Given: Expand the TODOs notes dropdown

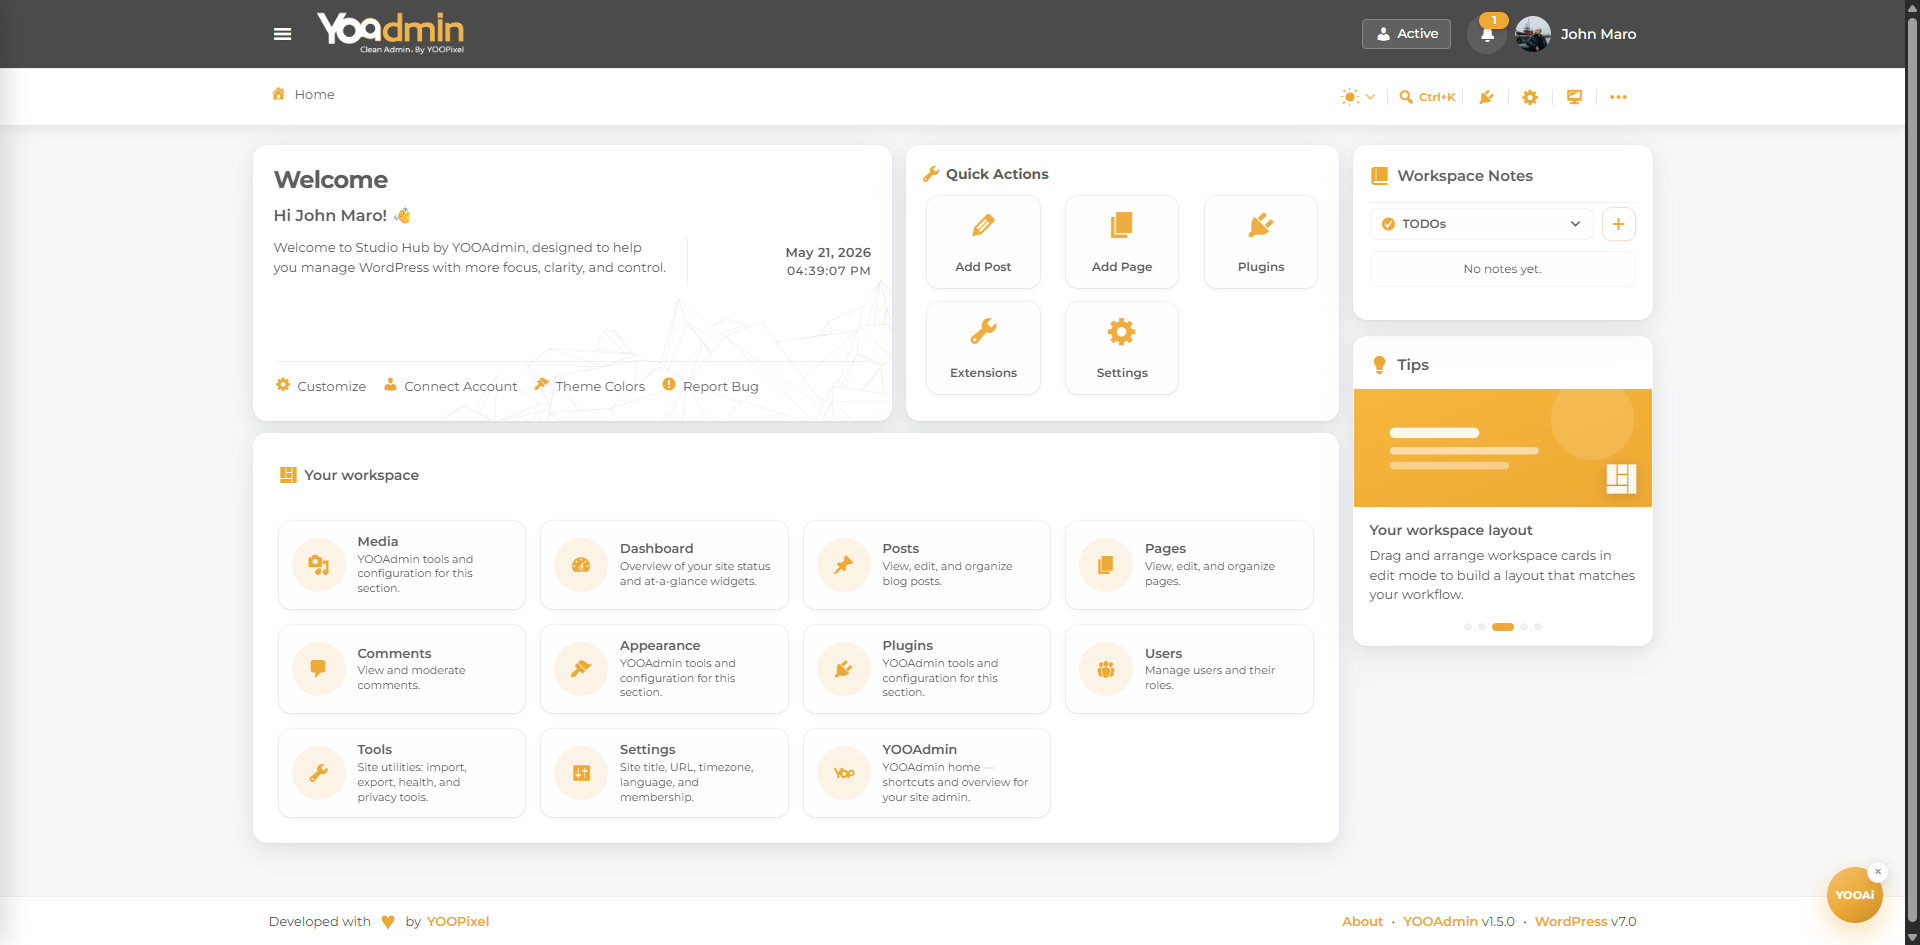Looking at the screenshot, I should coord(1481,224).
